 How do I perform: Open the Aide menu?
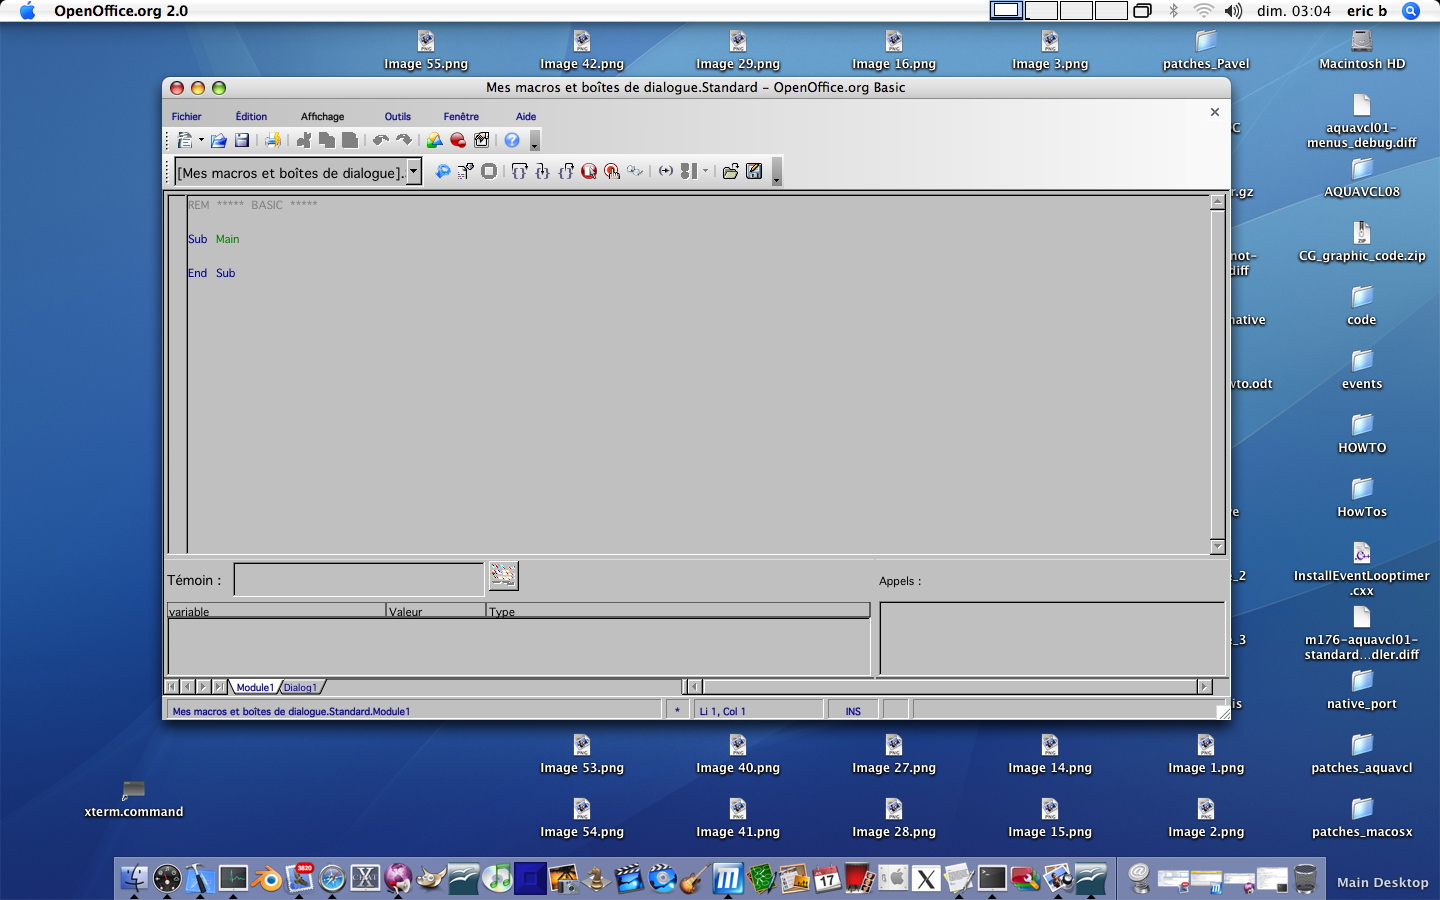pos(526,116)
